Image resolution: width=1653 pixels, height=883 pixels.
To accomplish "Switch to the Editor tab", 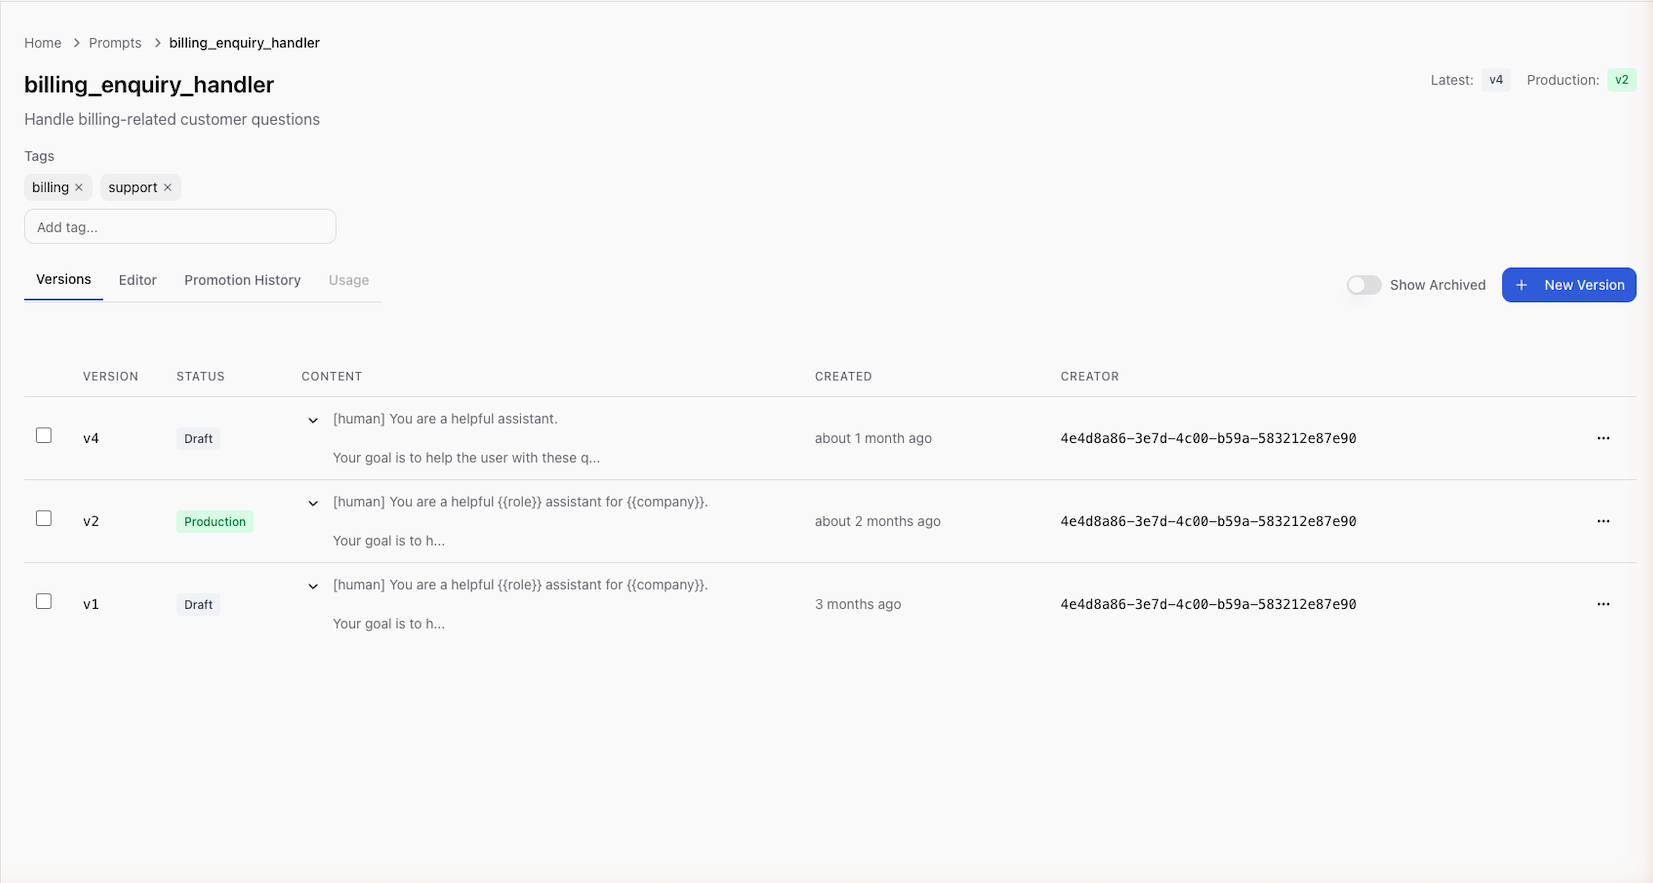I will pyautogui.click(x=137, y=280).
